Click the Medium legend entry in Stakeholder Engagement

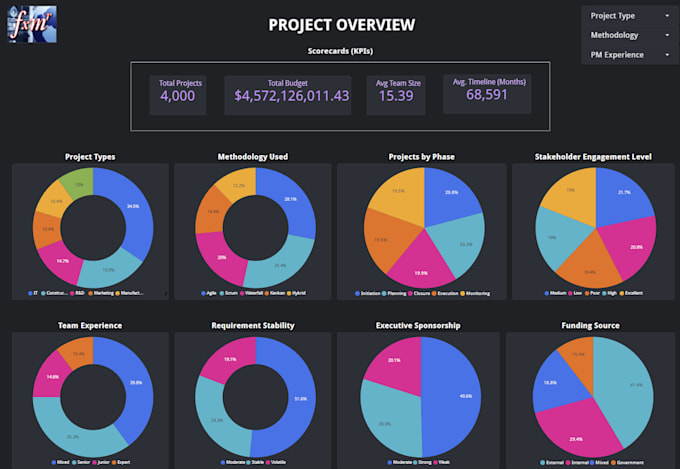click(556, 293)
